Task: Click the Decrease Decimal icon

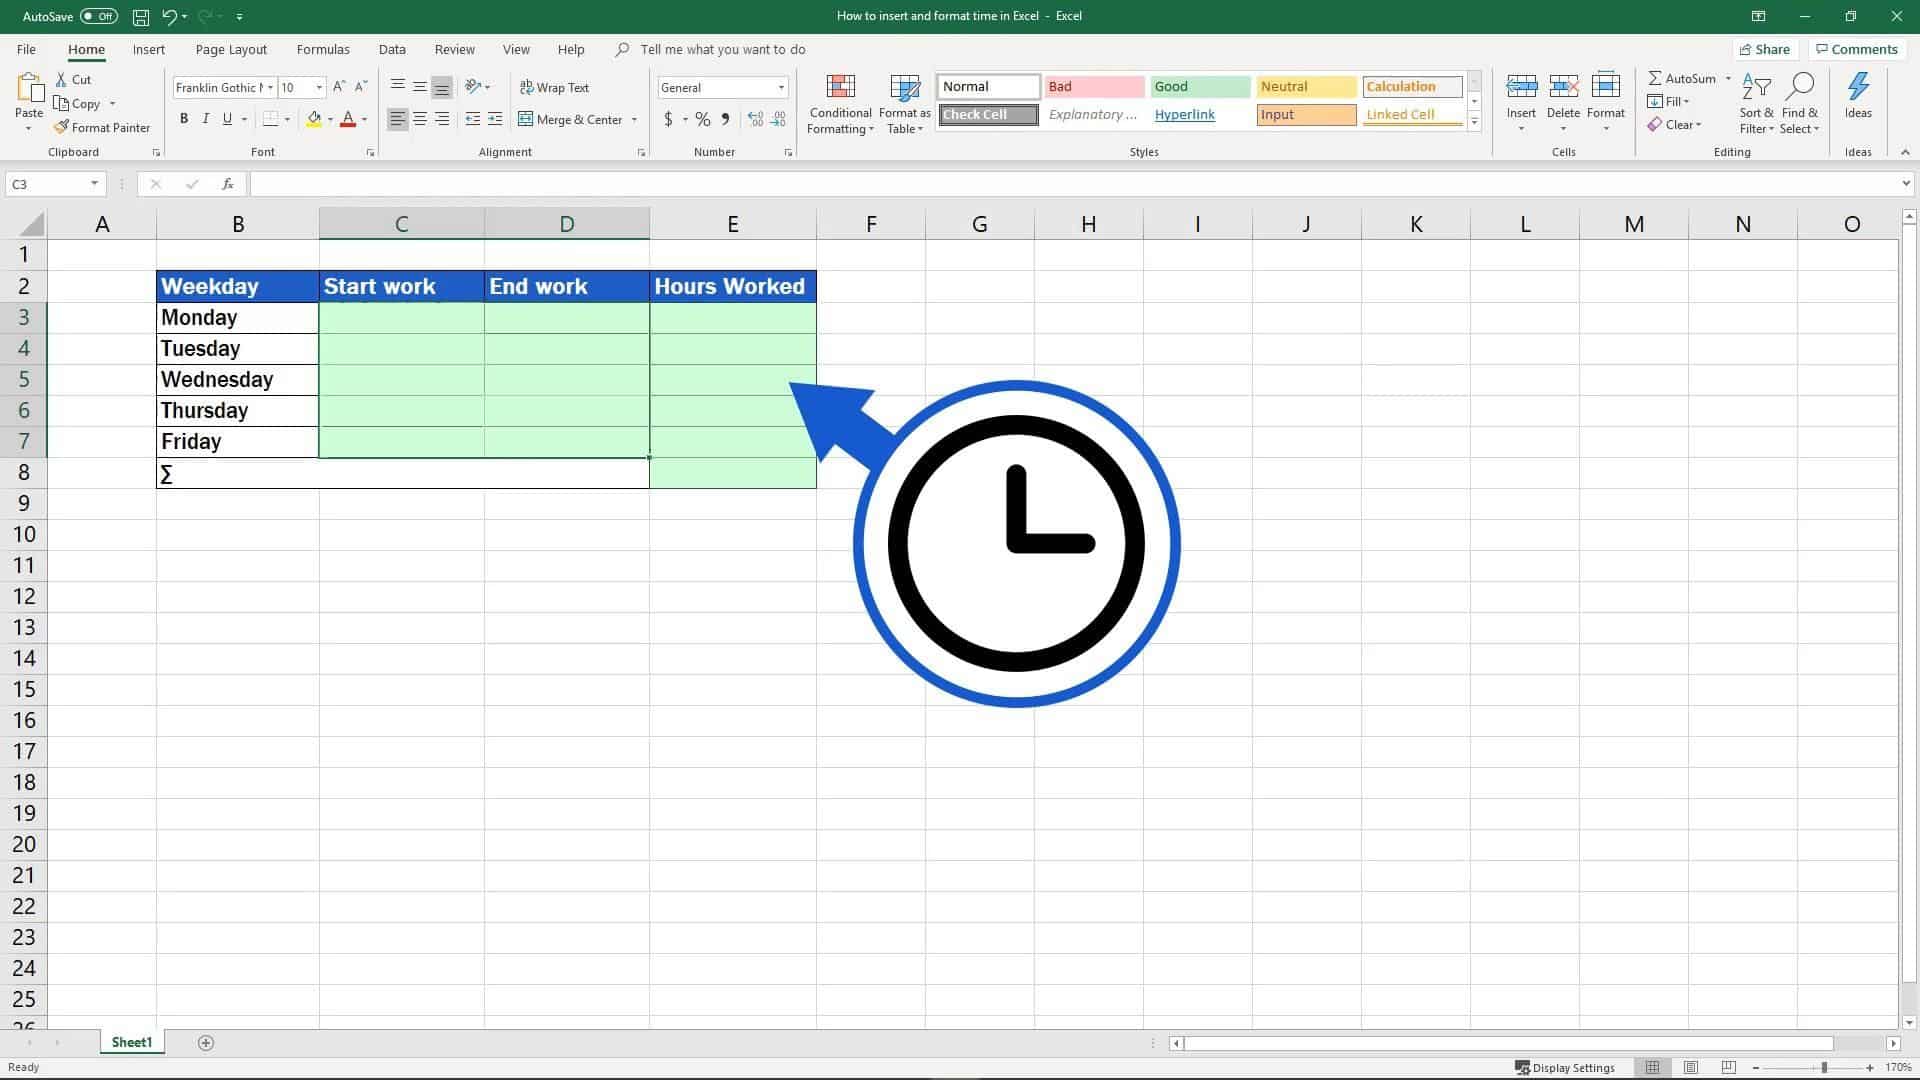Action: coord(777,119)
